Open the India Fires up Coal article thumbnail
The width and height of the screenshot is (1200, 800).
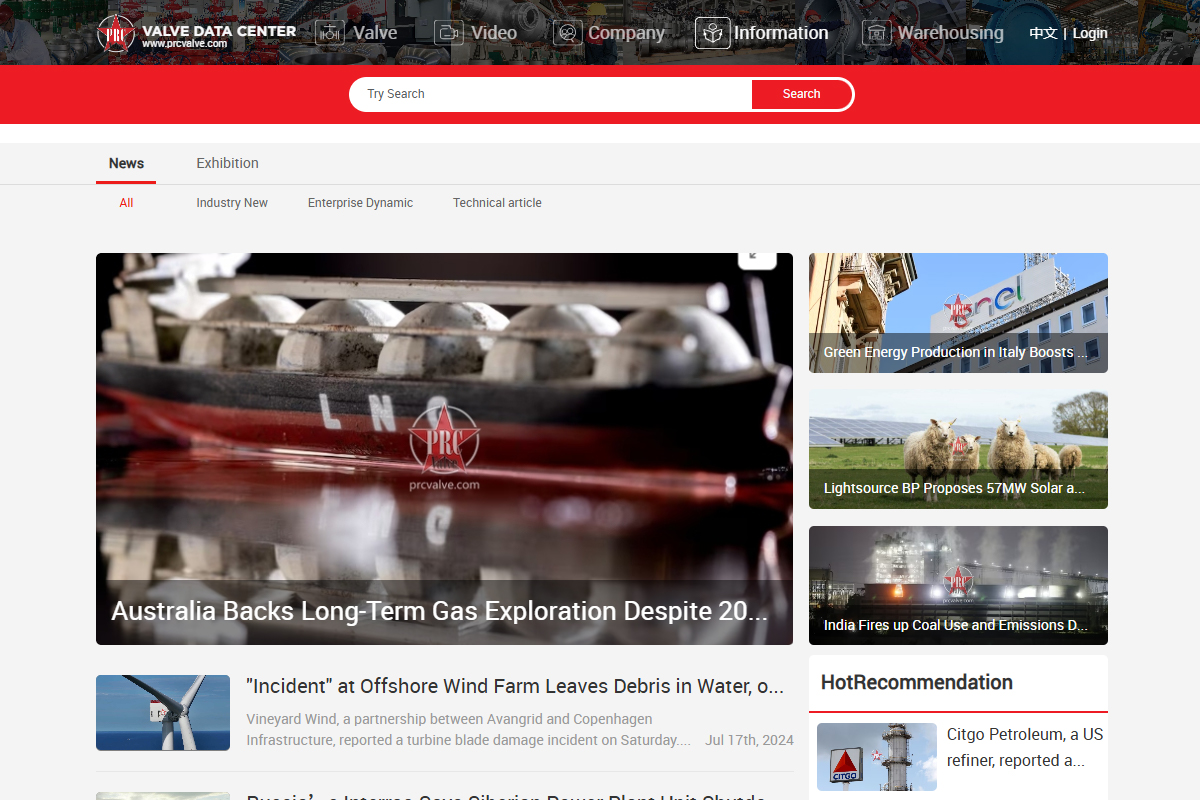(957, 585)
